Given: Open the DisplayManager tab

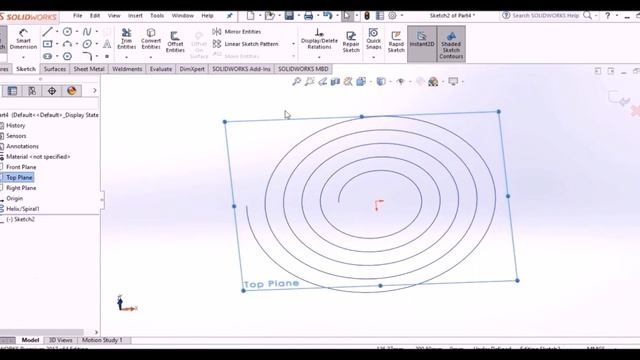Looking at the screenshot, I should (71, 91).
